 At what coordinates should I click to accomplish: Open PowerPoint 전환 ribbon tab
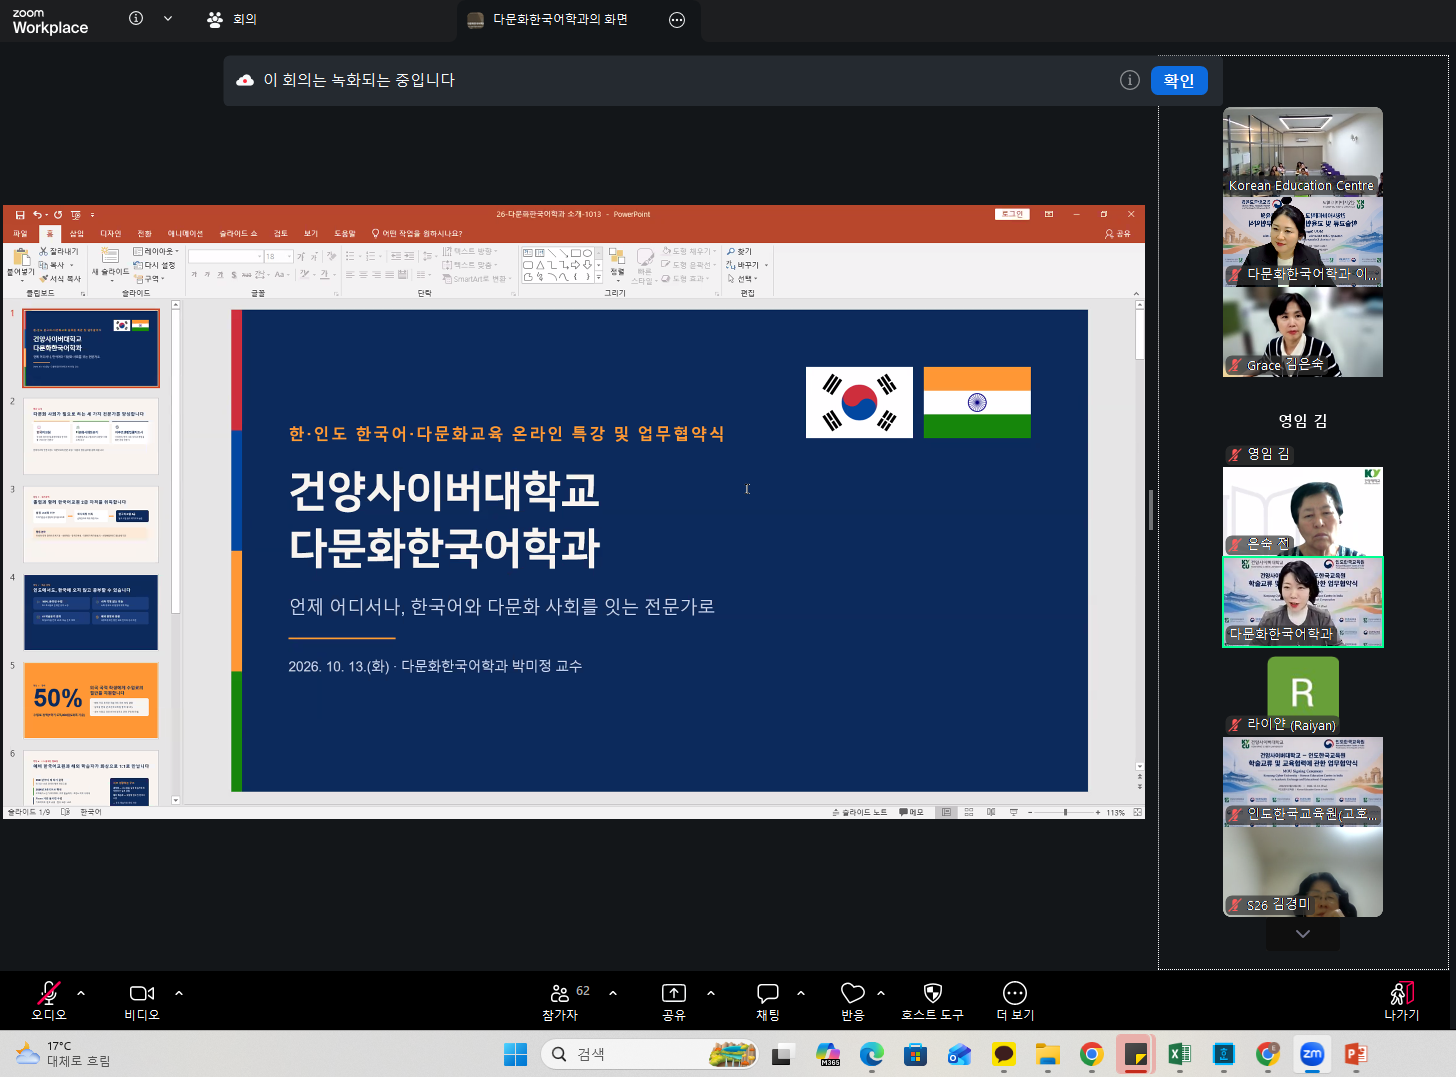tap(145, 234)
